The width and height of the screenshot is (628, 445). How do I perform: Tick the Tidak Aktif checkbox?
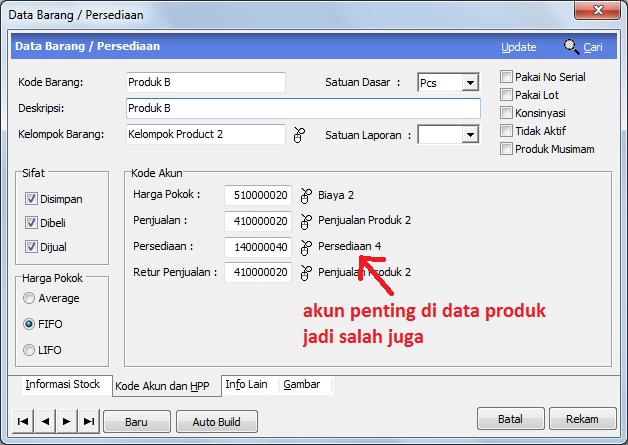click(507, 131)
